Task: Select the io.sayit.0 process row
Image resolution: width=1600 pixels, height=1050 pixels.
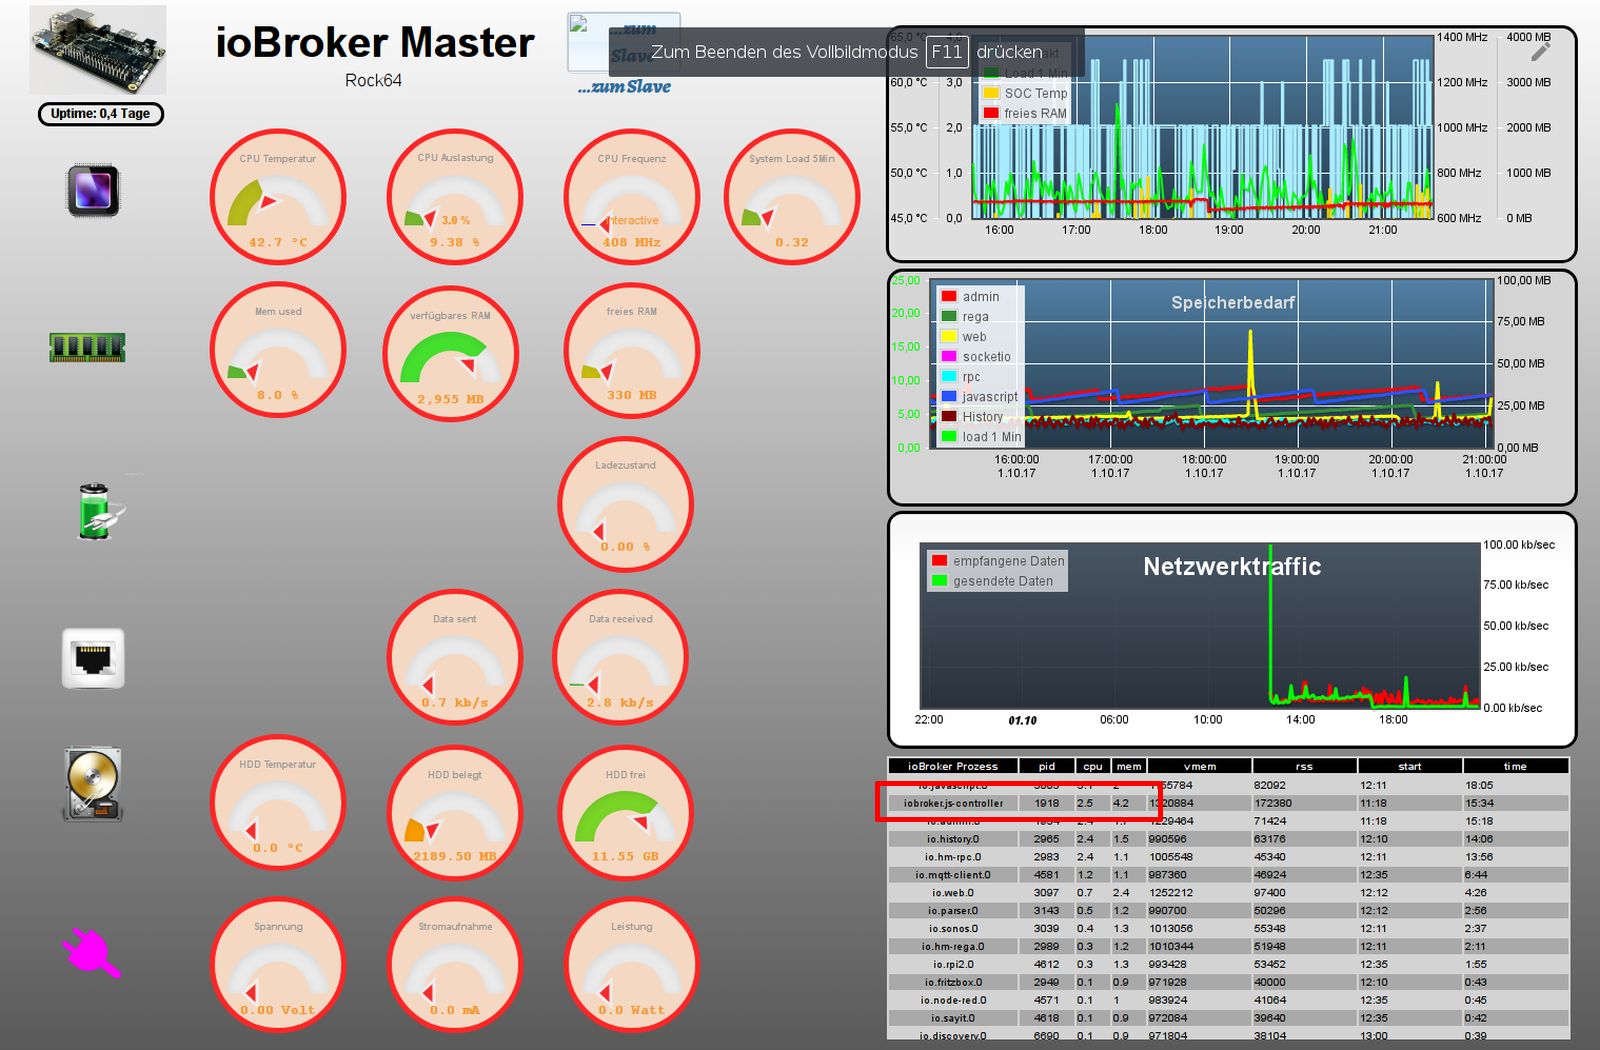Action: pyautogui.click(x=1228, y=1018)
